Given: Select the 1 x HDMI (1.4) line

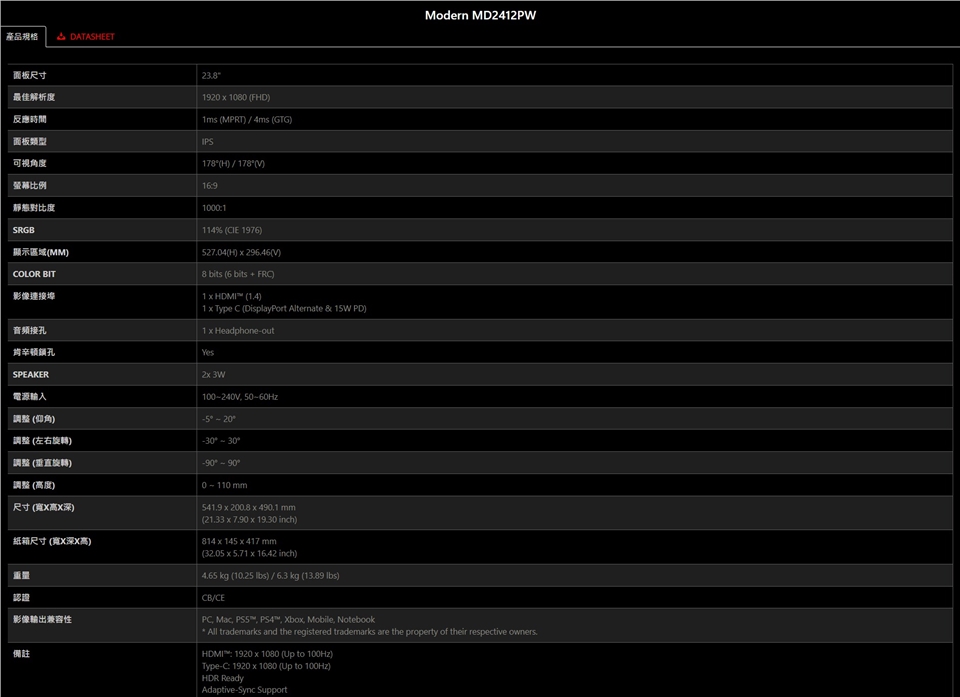Looking at the screenshot, I should coord(231,296).
